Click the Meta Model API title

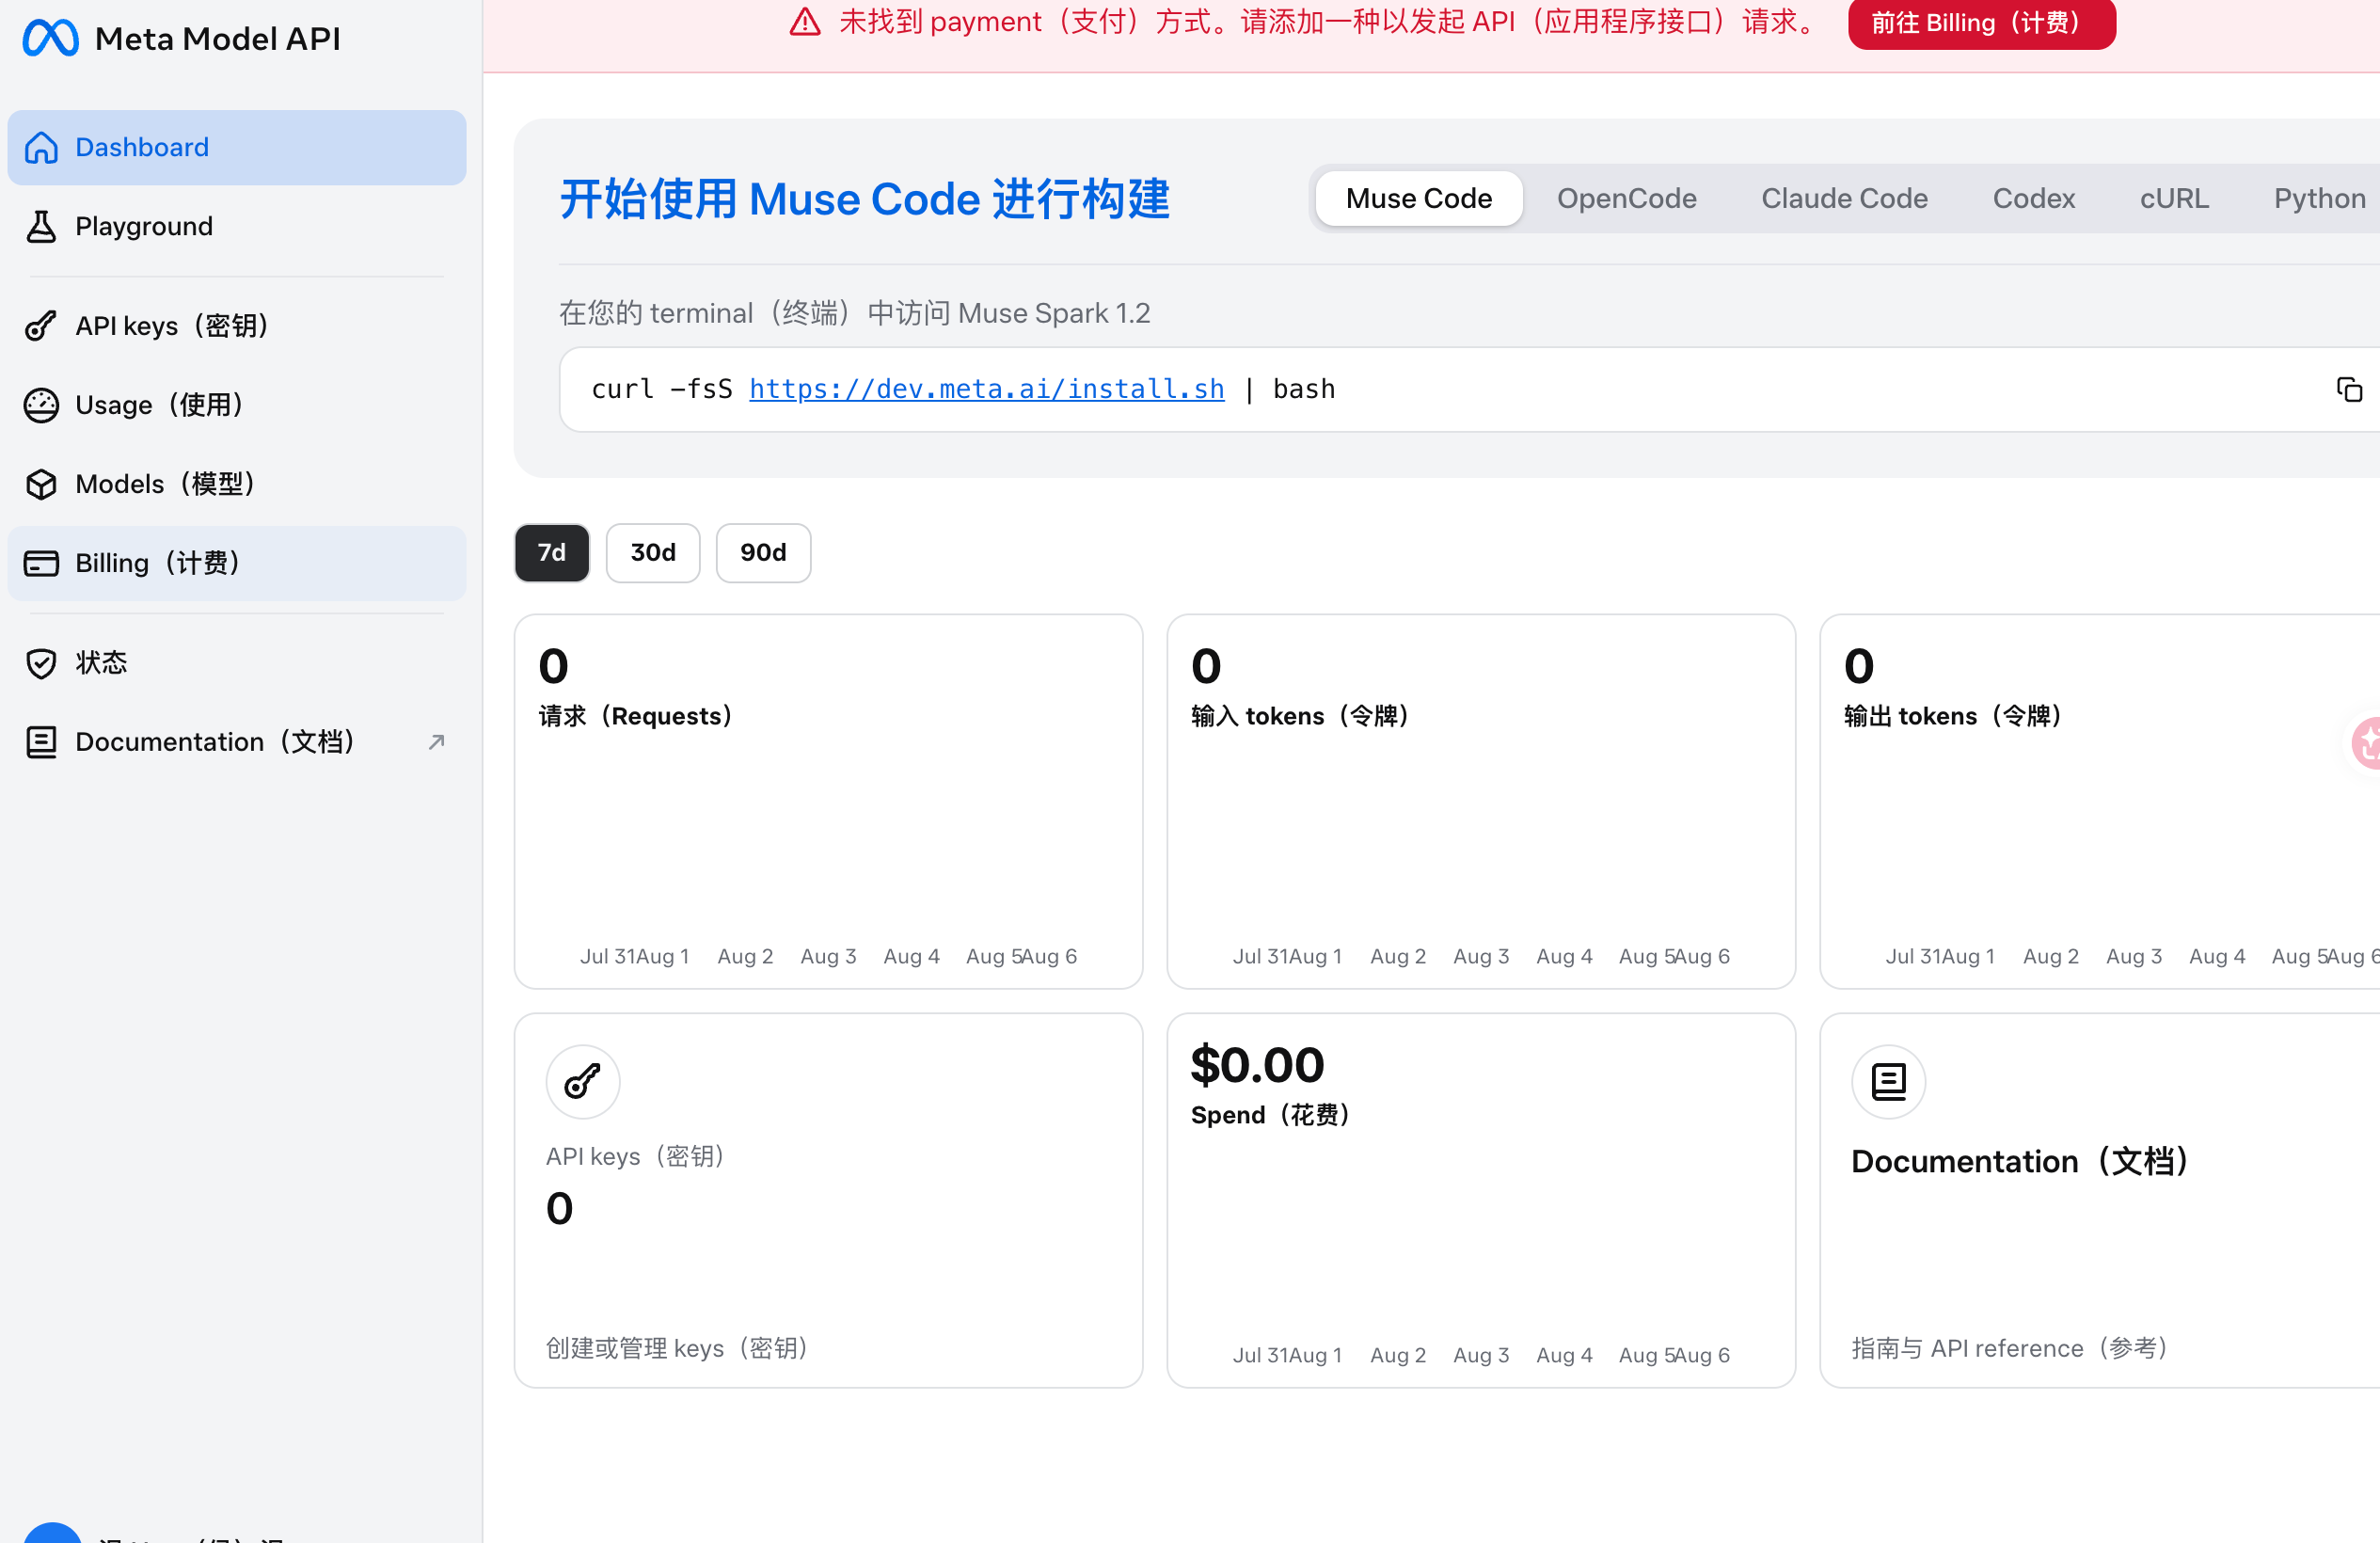point(218,38)
